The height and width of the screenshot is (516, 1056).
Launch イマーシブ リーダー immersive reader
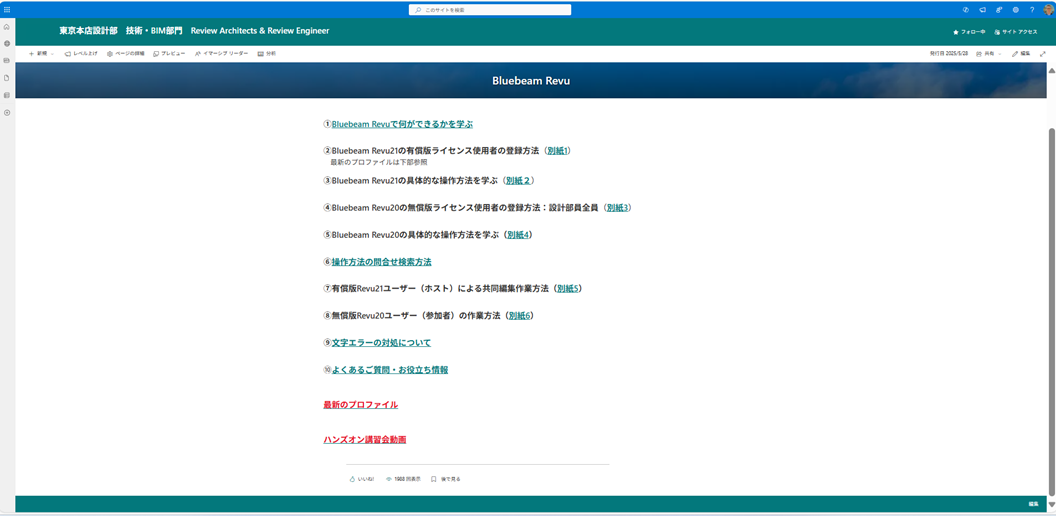(221, 53)
